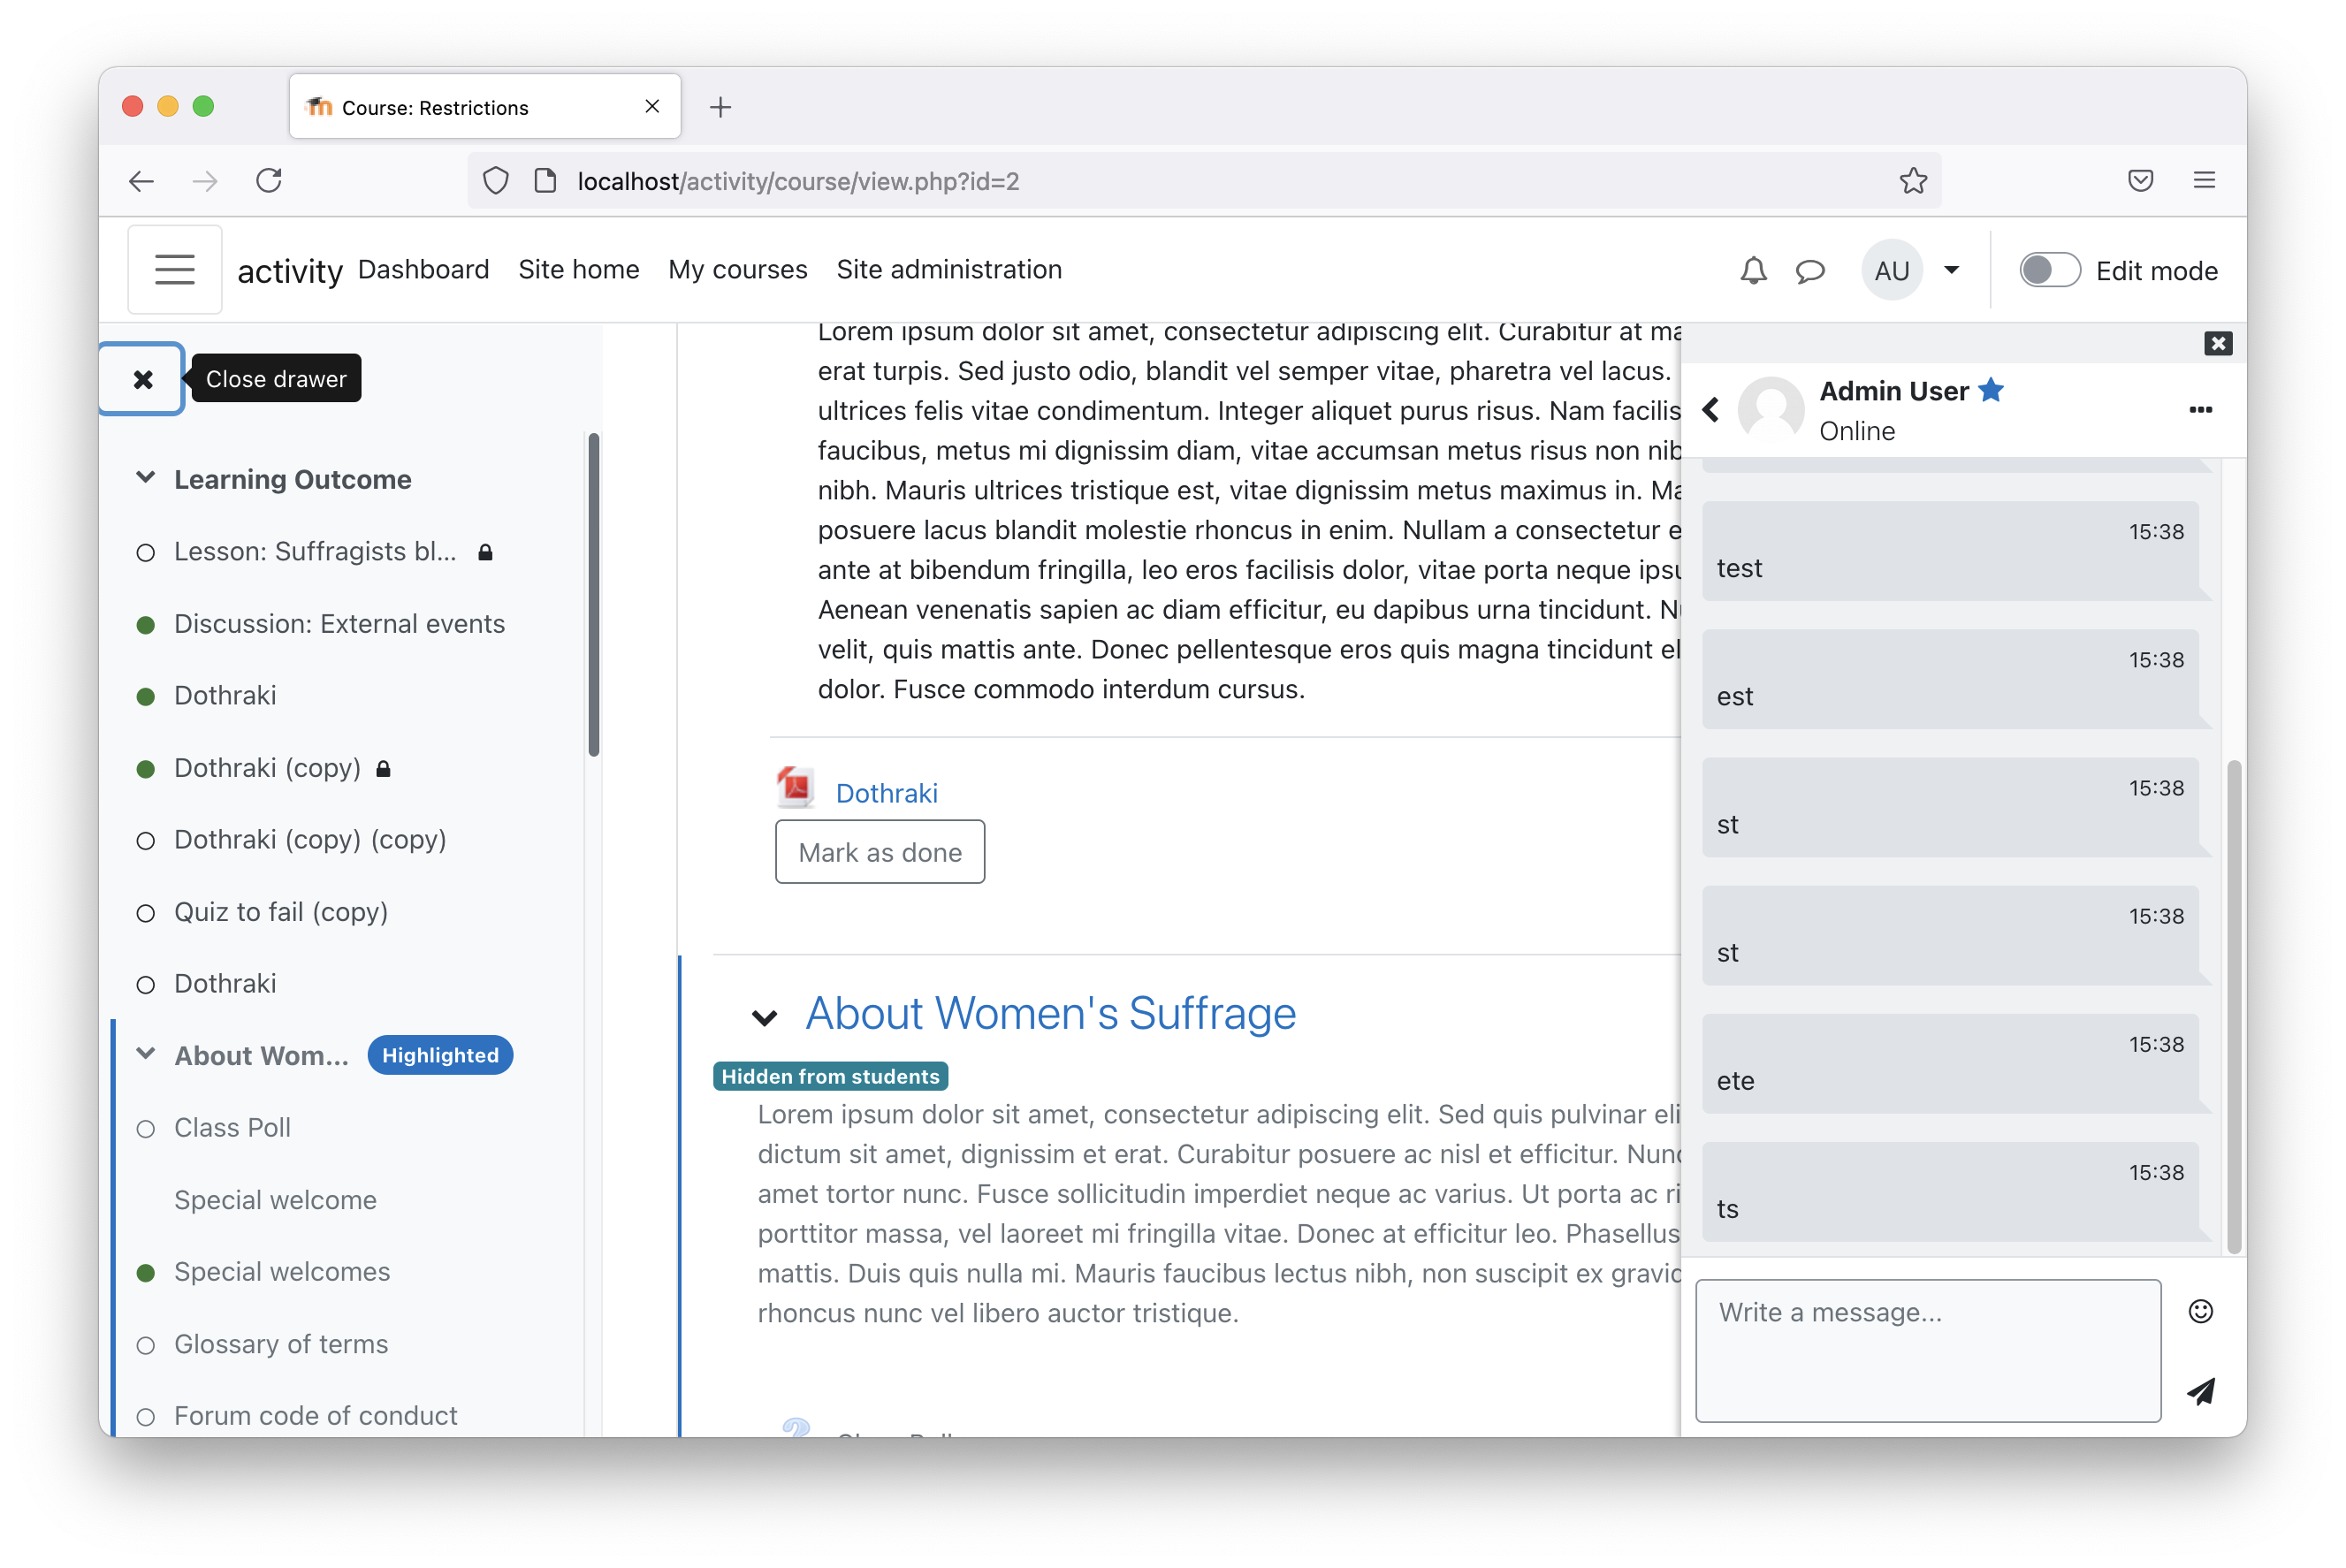2346x1568 pixels.
Task: Send the message with paper plane icon
Action: 2200,1391
